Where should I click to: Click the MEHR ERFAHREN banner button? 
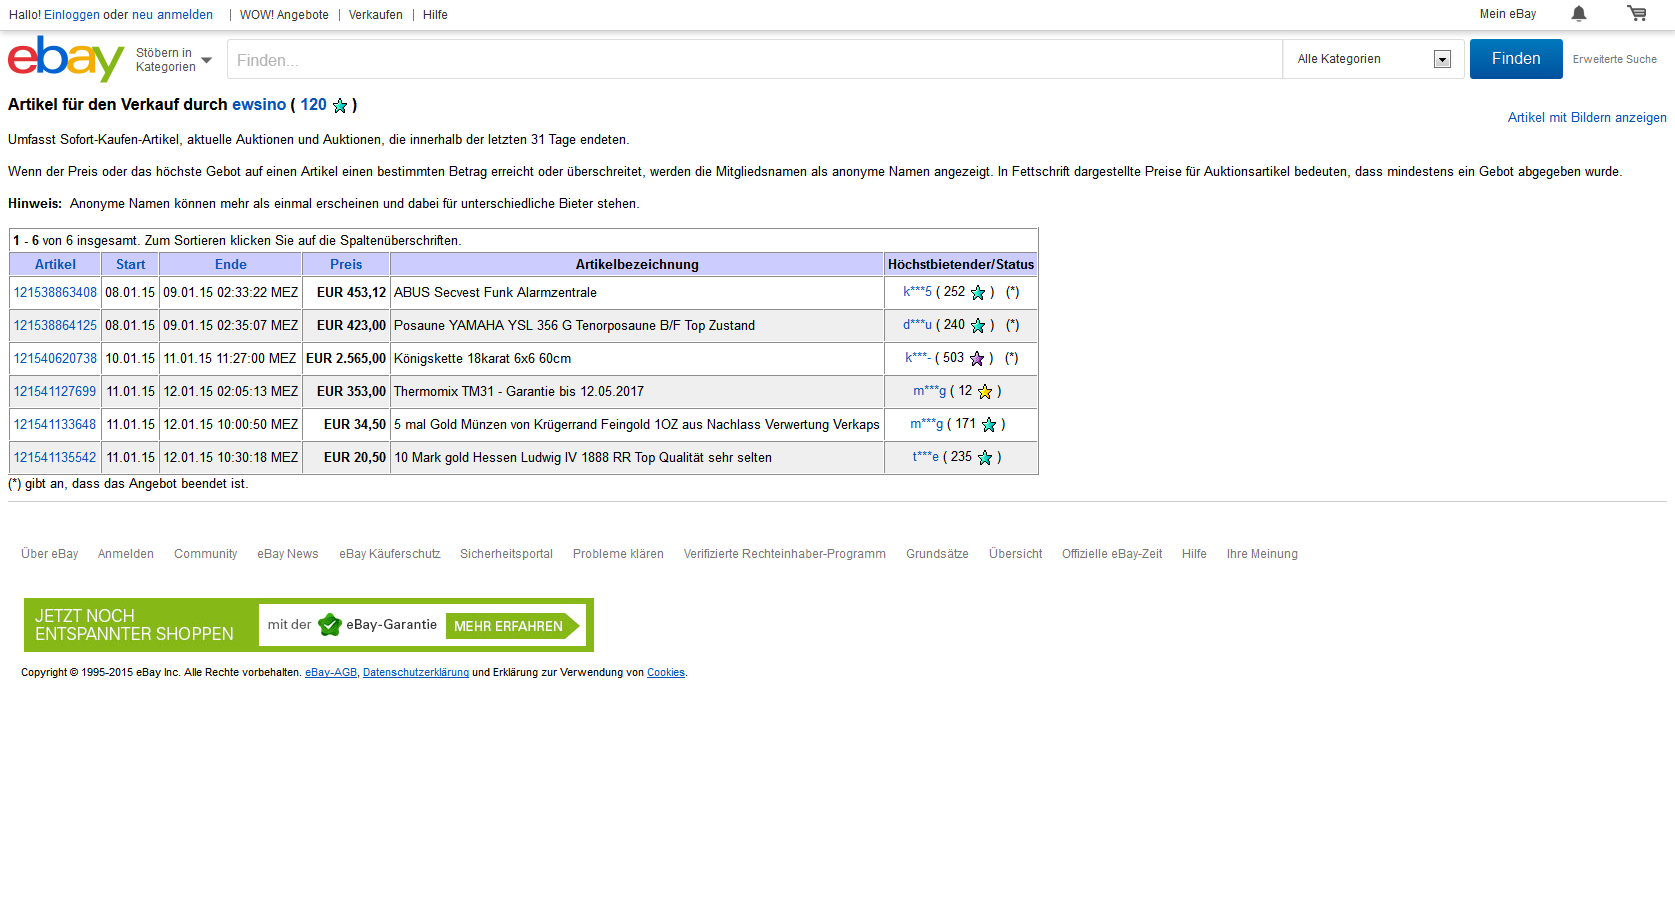(512, 626)
